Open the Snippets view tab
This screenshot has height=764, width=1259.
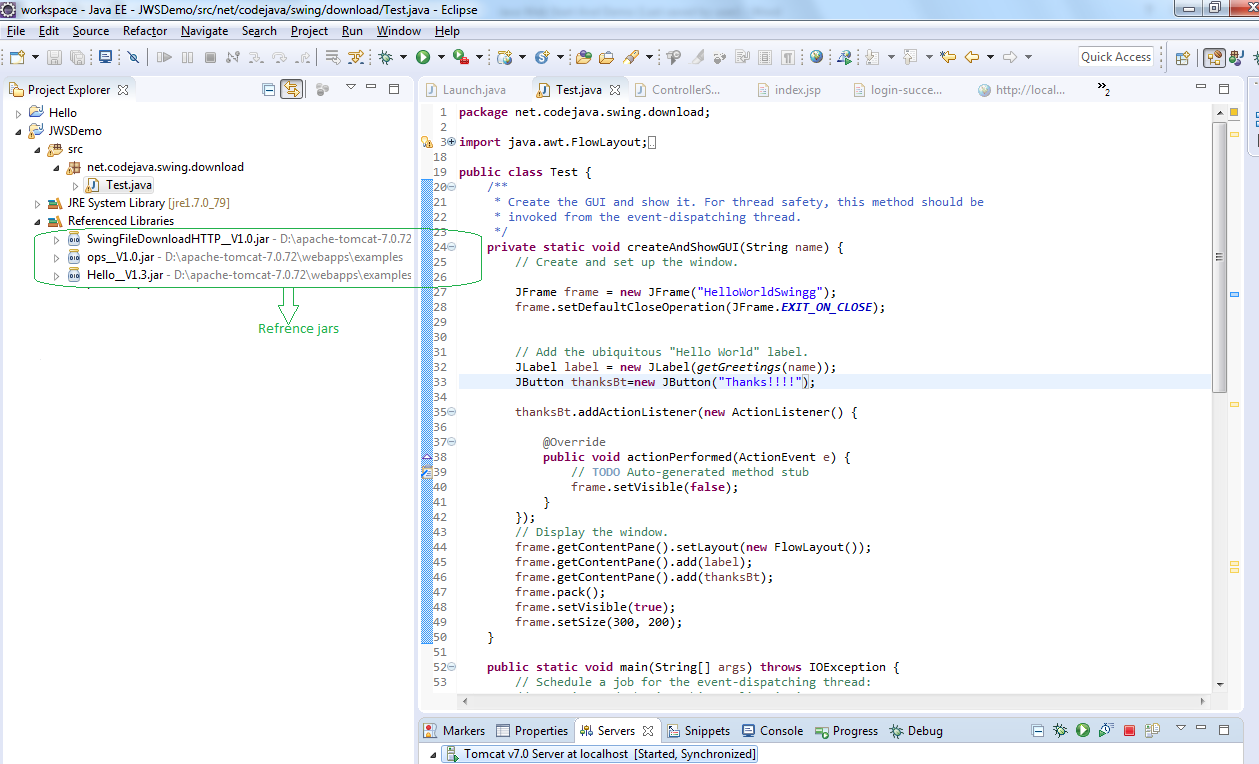point(699,731)
